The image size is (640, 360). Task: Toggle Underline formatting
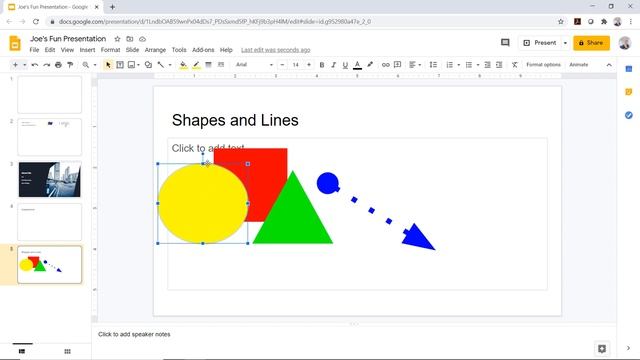point(345,65)
